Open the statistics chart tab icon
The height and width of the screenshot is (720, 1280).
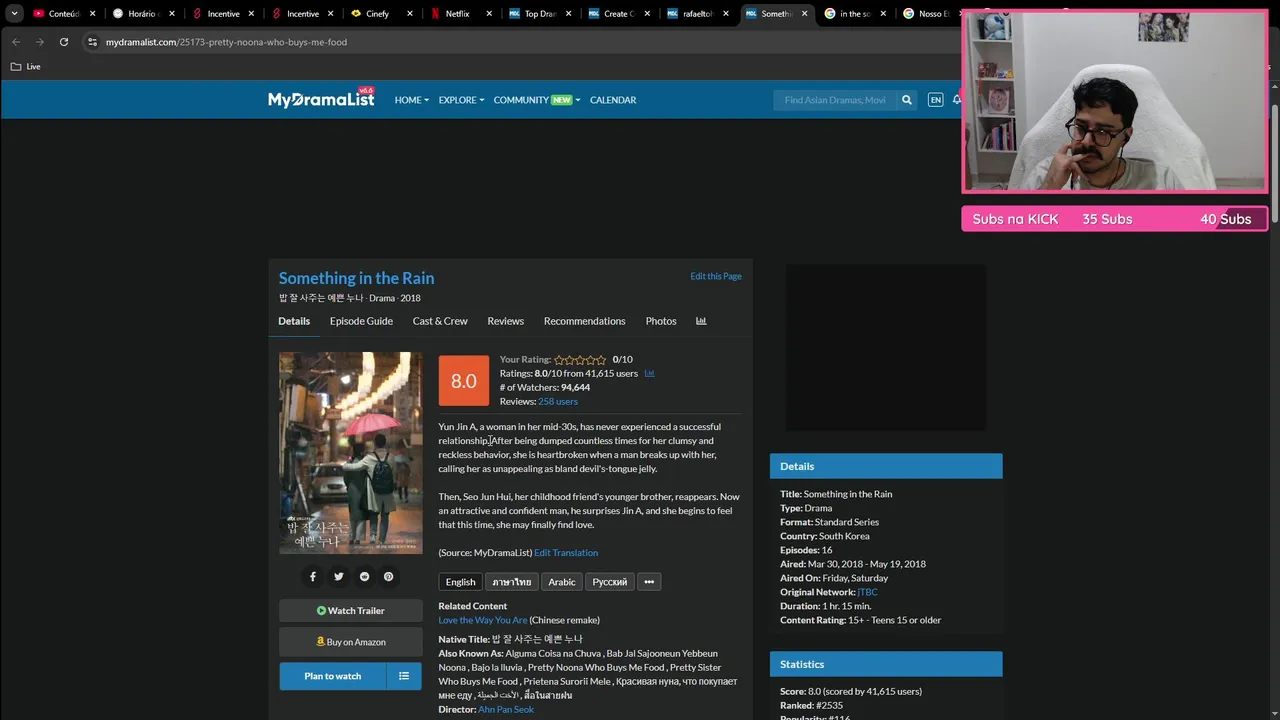[701, 321]
